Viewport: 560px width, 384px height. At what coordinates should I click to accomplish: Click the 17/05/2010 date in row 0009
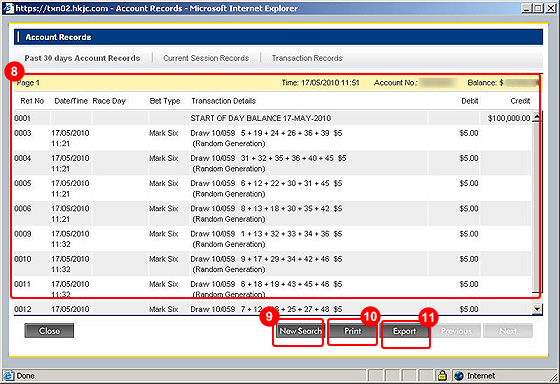(x=70, y=234)
